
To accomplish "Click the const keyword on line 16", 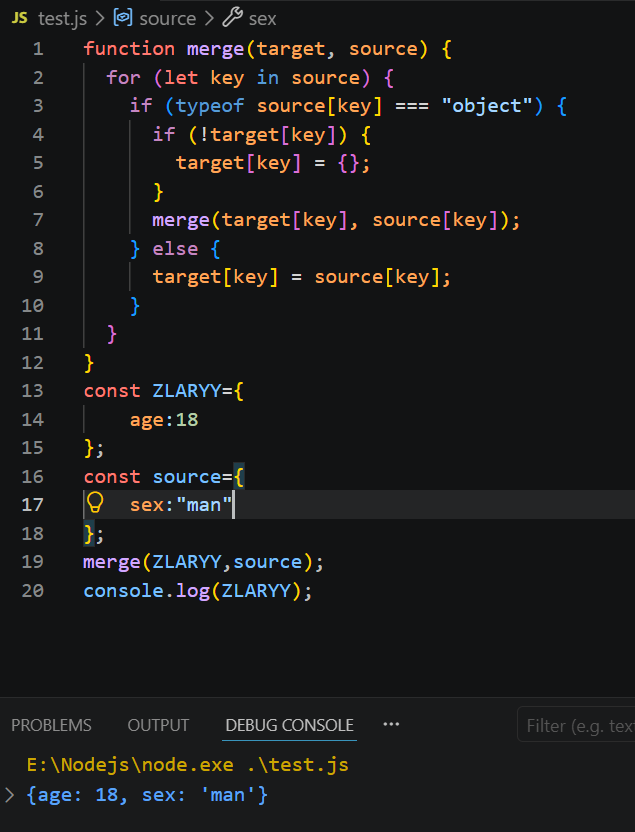I will [111, 477].
